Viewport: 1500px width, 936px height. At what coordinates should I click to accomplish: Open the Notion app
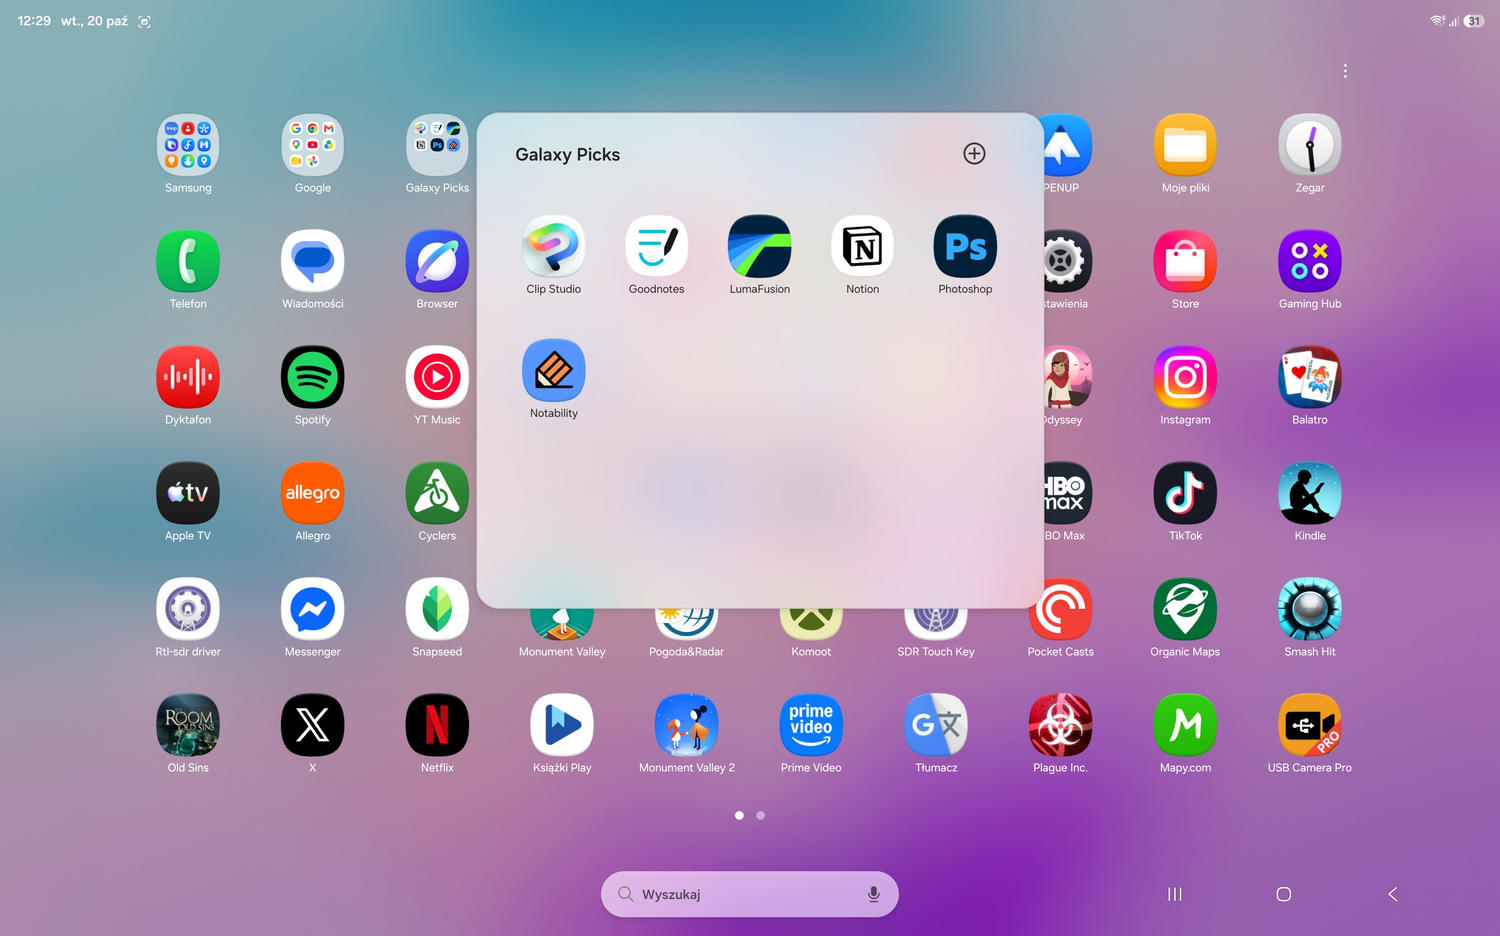pos(862,246)
